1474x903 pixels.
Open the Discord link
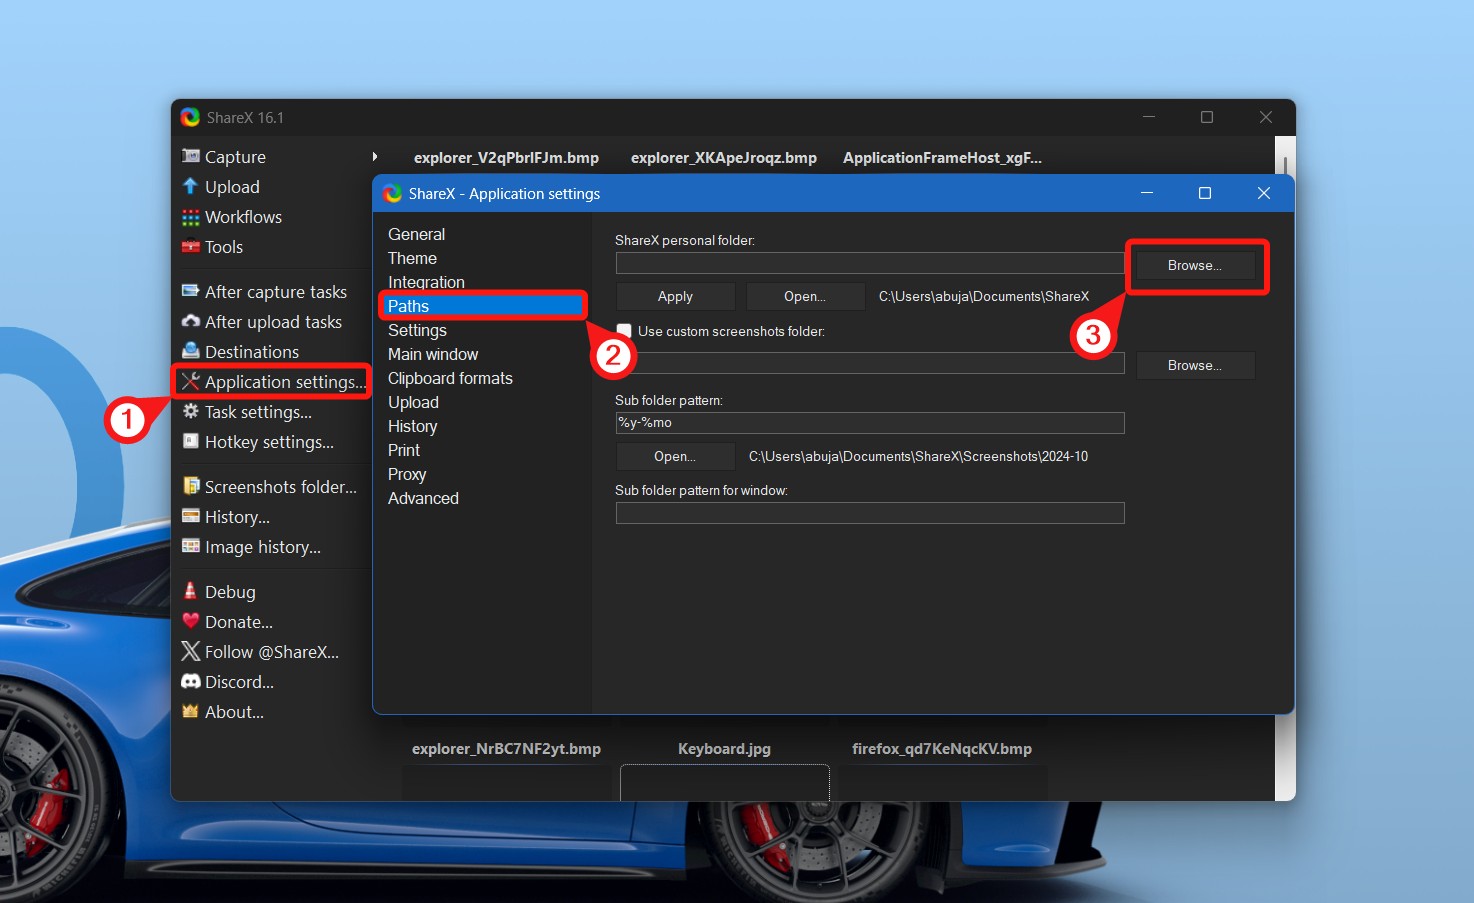[238, 681]
